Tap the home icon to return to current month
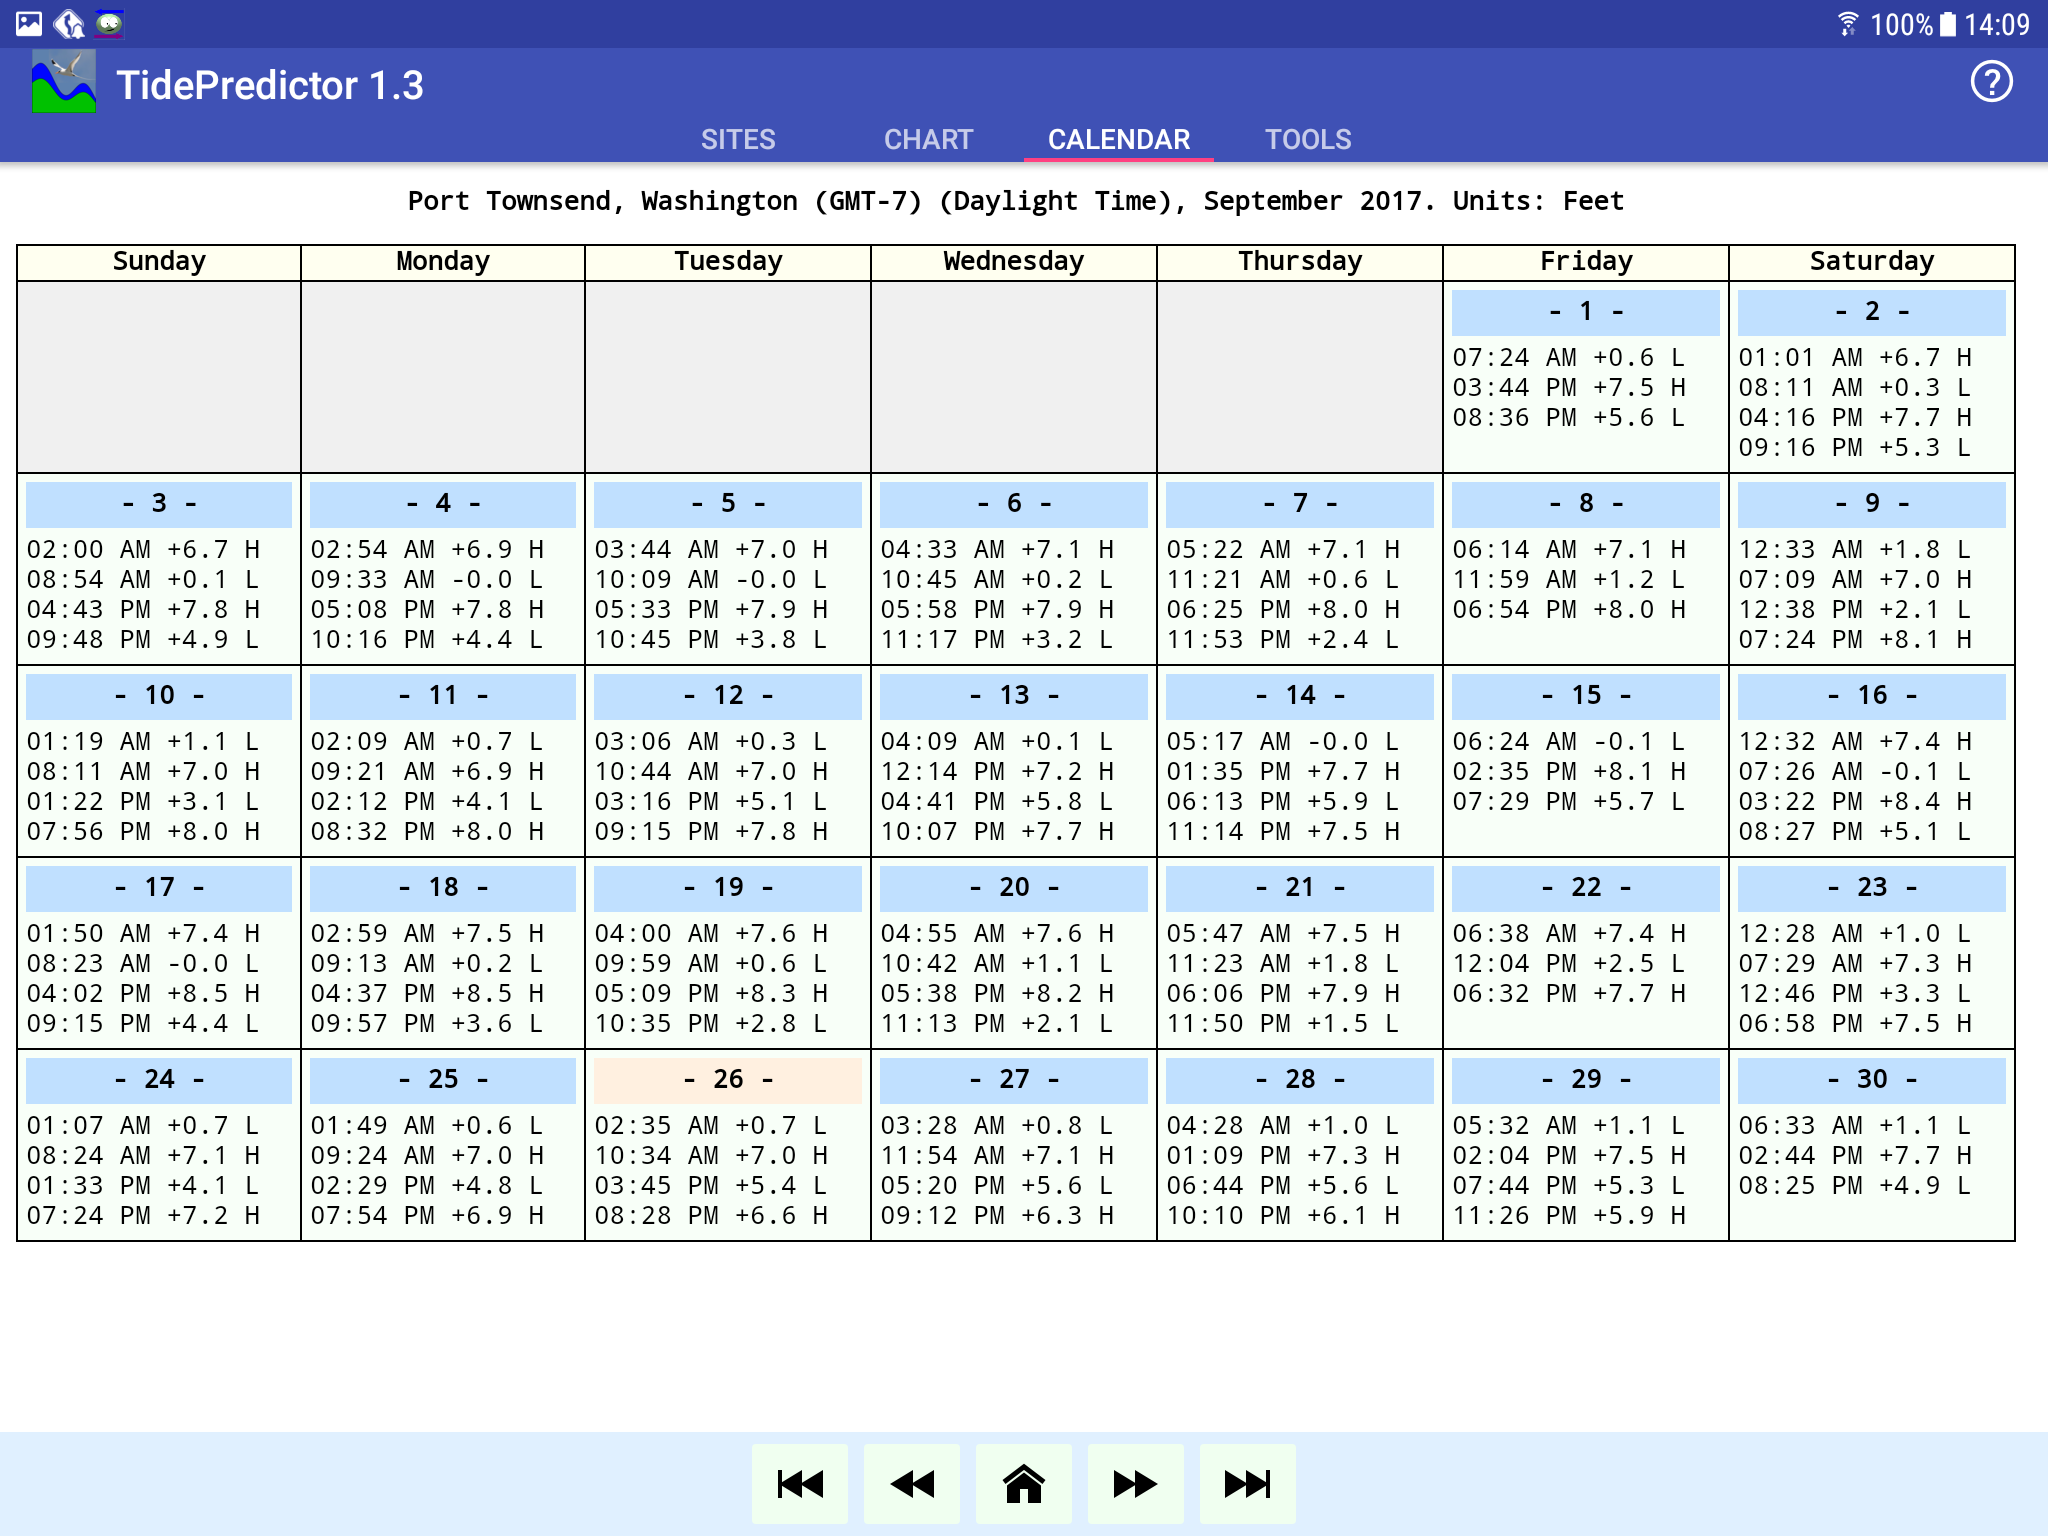2048x1536 pixels. point(1024,1484)
